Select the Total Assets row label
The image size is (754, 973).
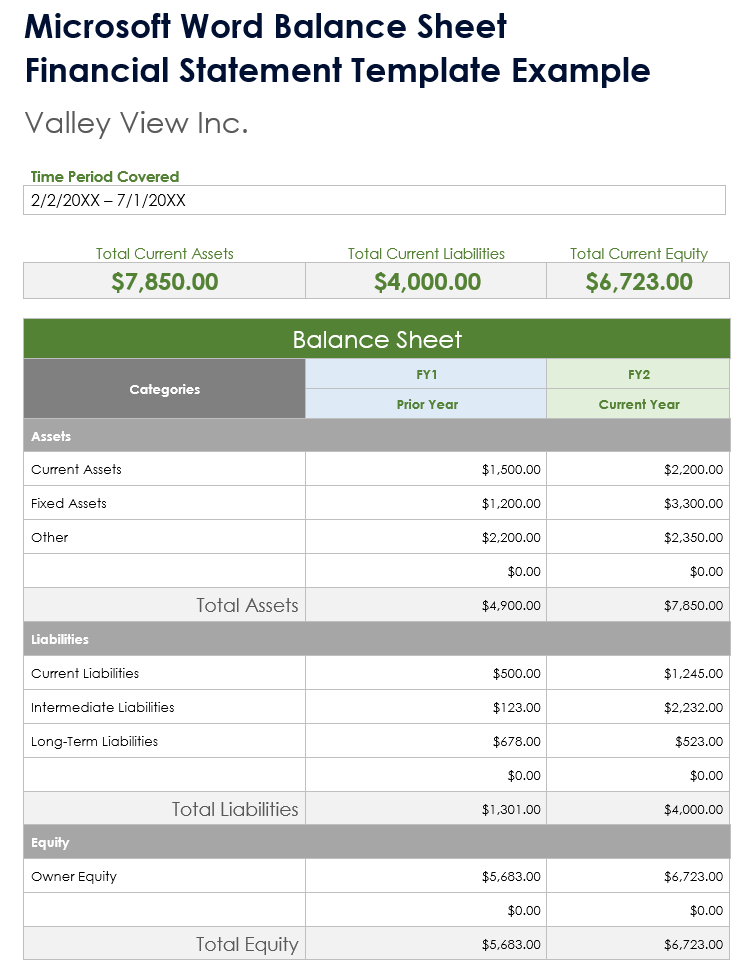coord(247,605)
